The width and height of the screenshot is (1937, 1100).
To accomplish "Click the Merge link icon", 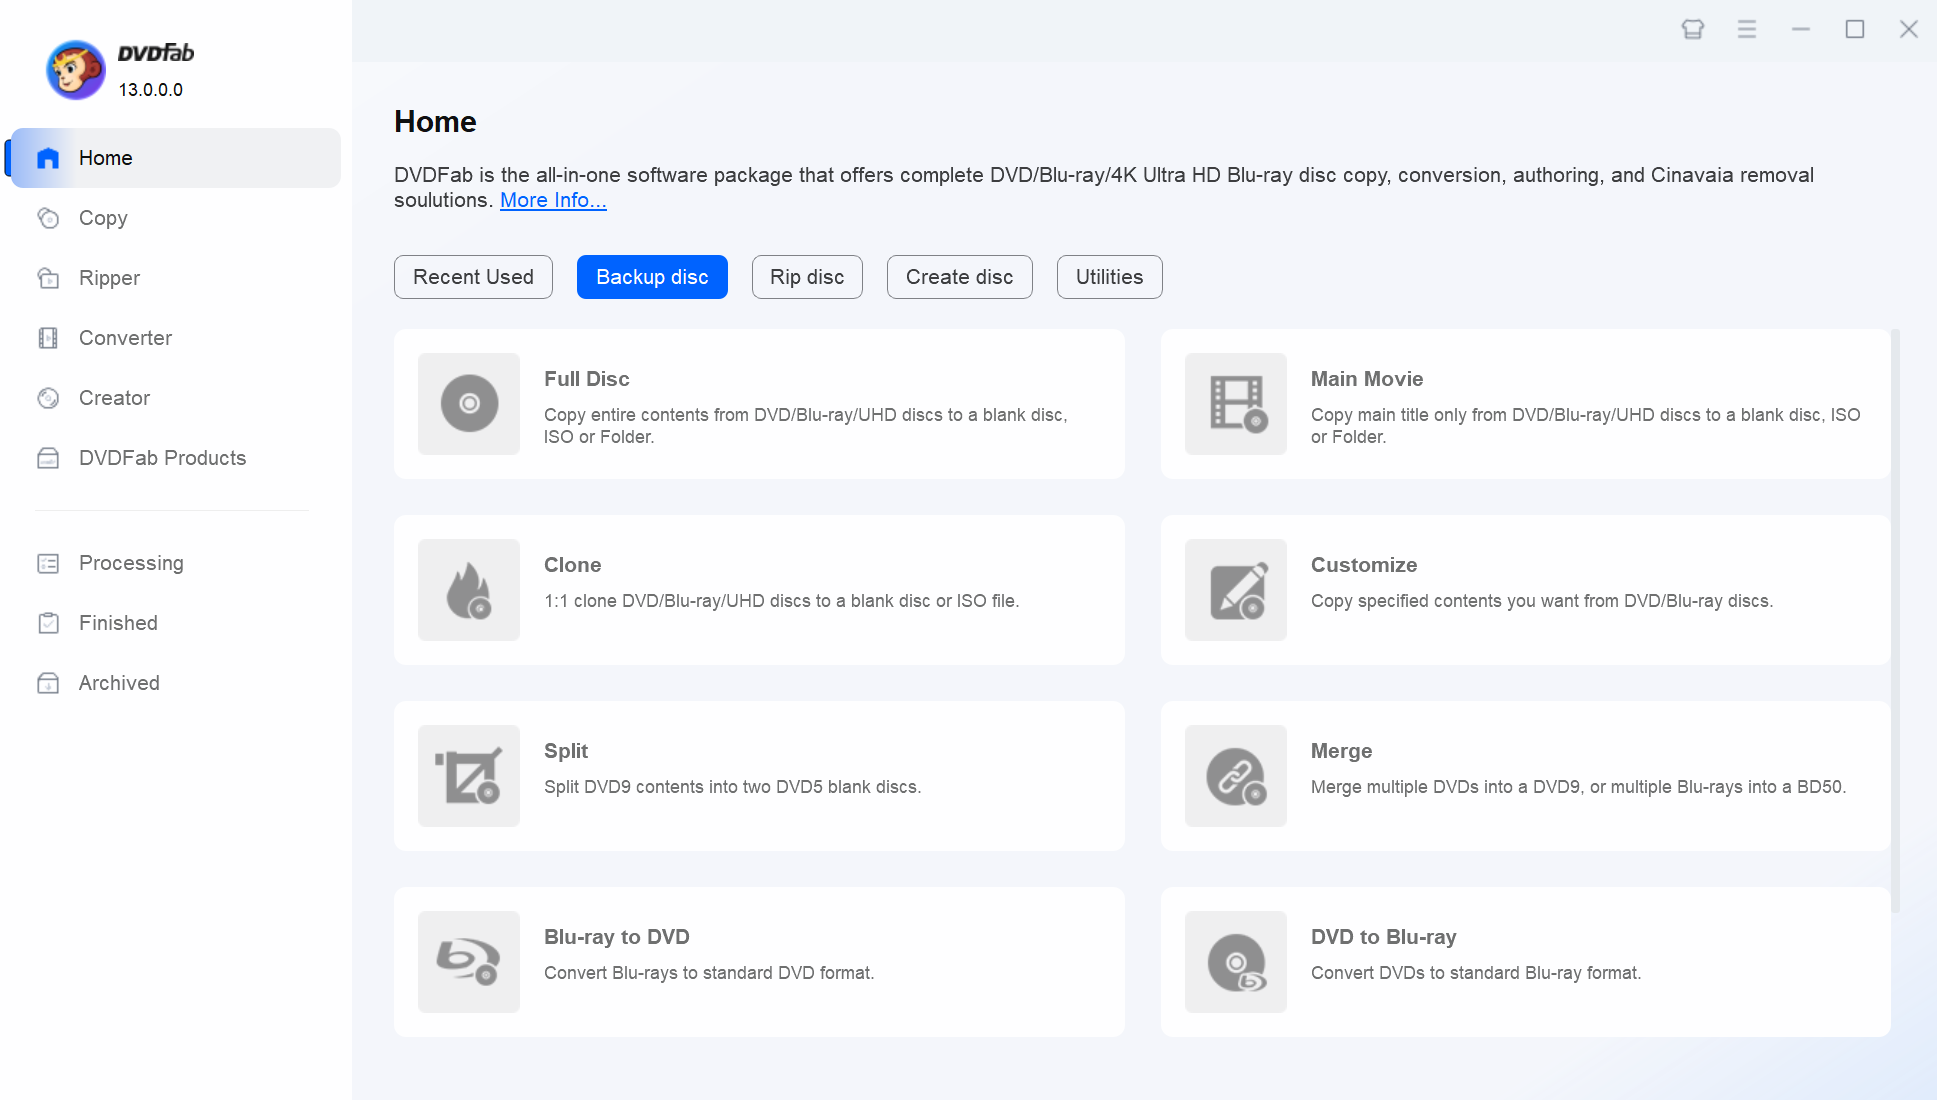I will (x=1236, y=776).
